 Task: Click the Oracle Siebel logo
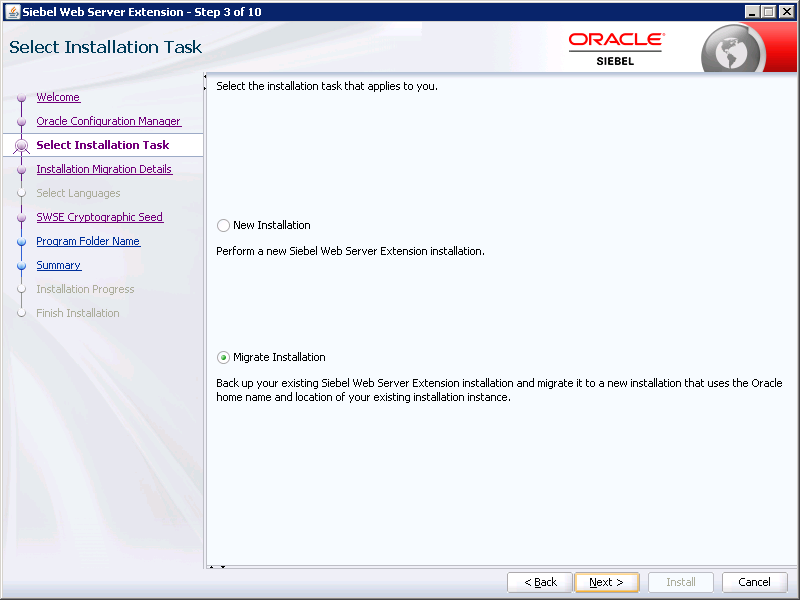click(x=616, y=49)
